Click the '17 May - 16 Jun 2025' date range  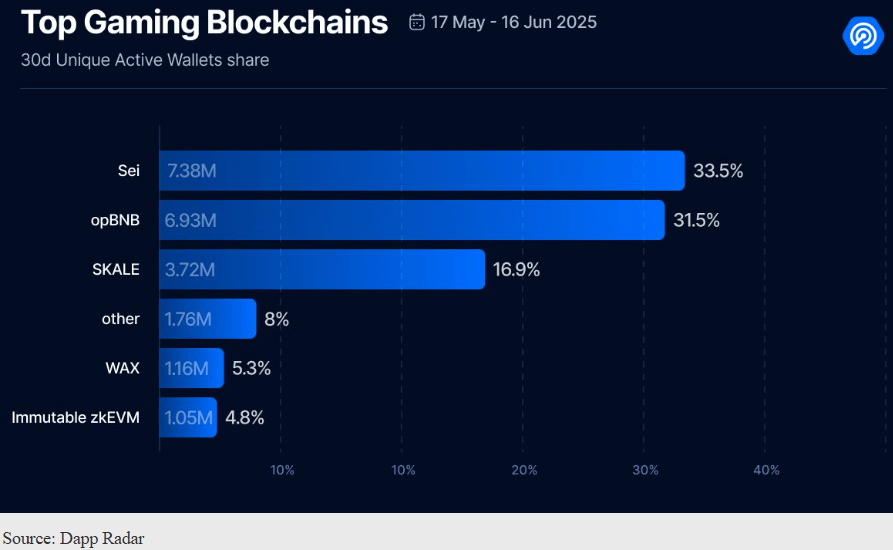pos(514,22)
